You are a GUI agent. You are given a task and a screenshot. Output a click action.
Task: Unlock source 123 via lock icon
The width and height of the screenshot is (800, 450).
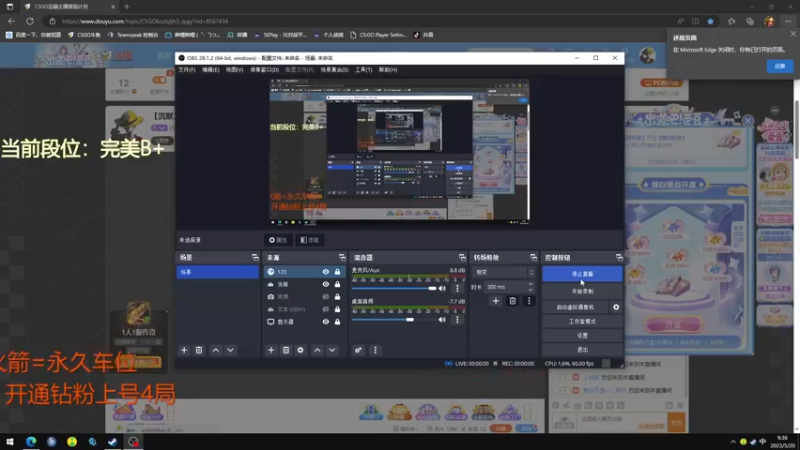[x=337, y=272]
